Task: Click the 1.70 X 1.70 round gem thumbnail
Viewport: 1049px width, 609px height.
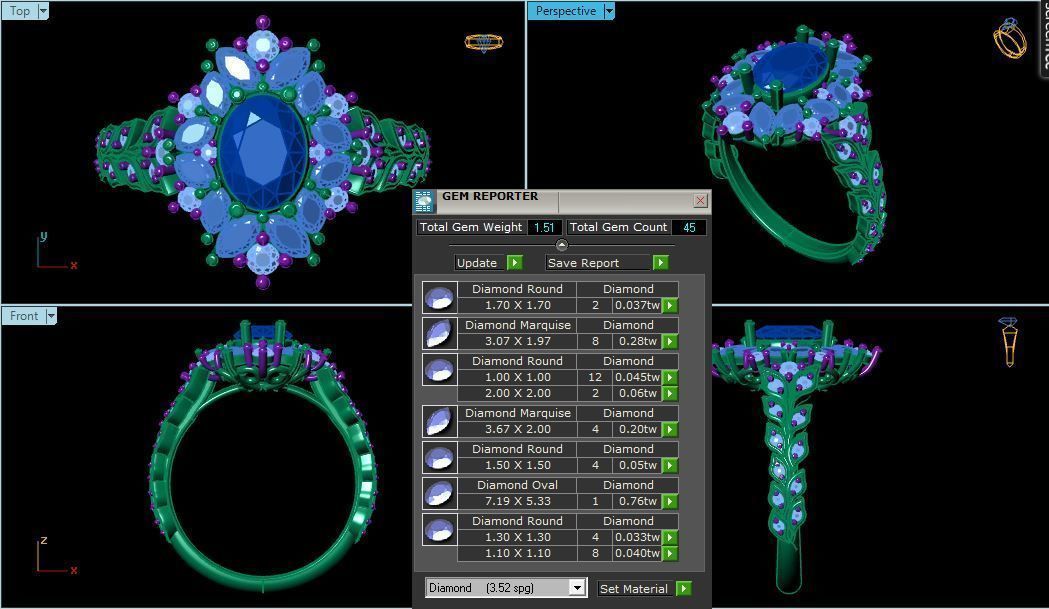Action: [x=440, y=297]
